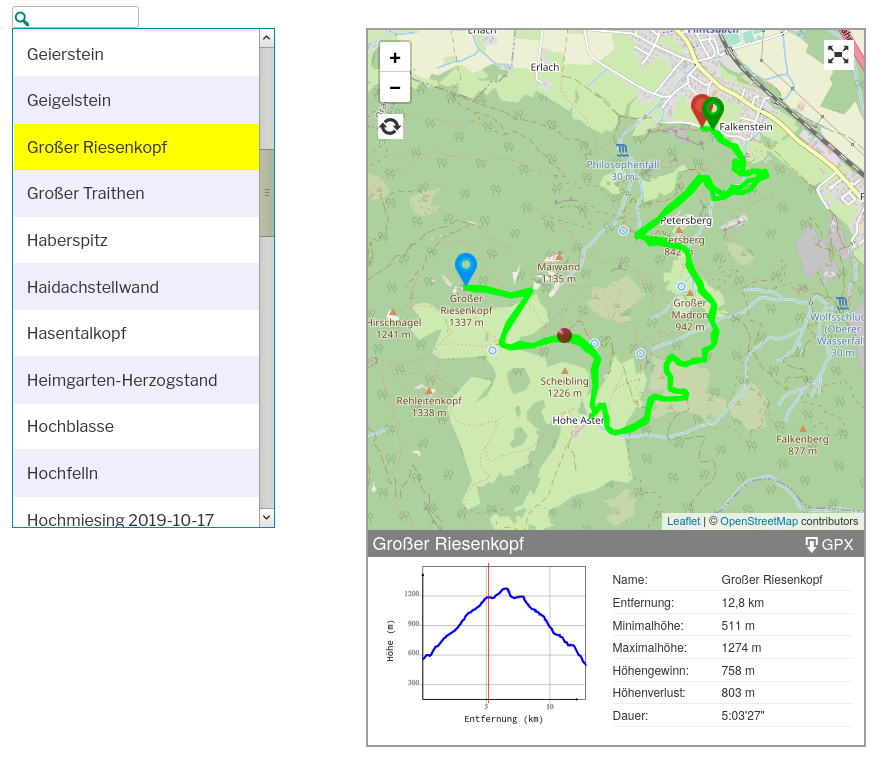Viewport: 885px width, 770px height.
Task: Toggle fullscreen map view
Action: (x=838, y=55)
